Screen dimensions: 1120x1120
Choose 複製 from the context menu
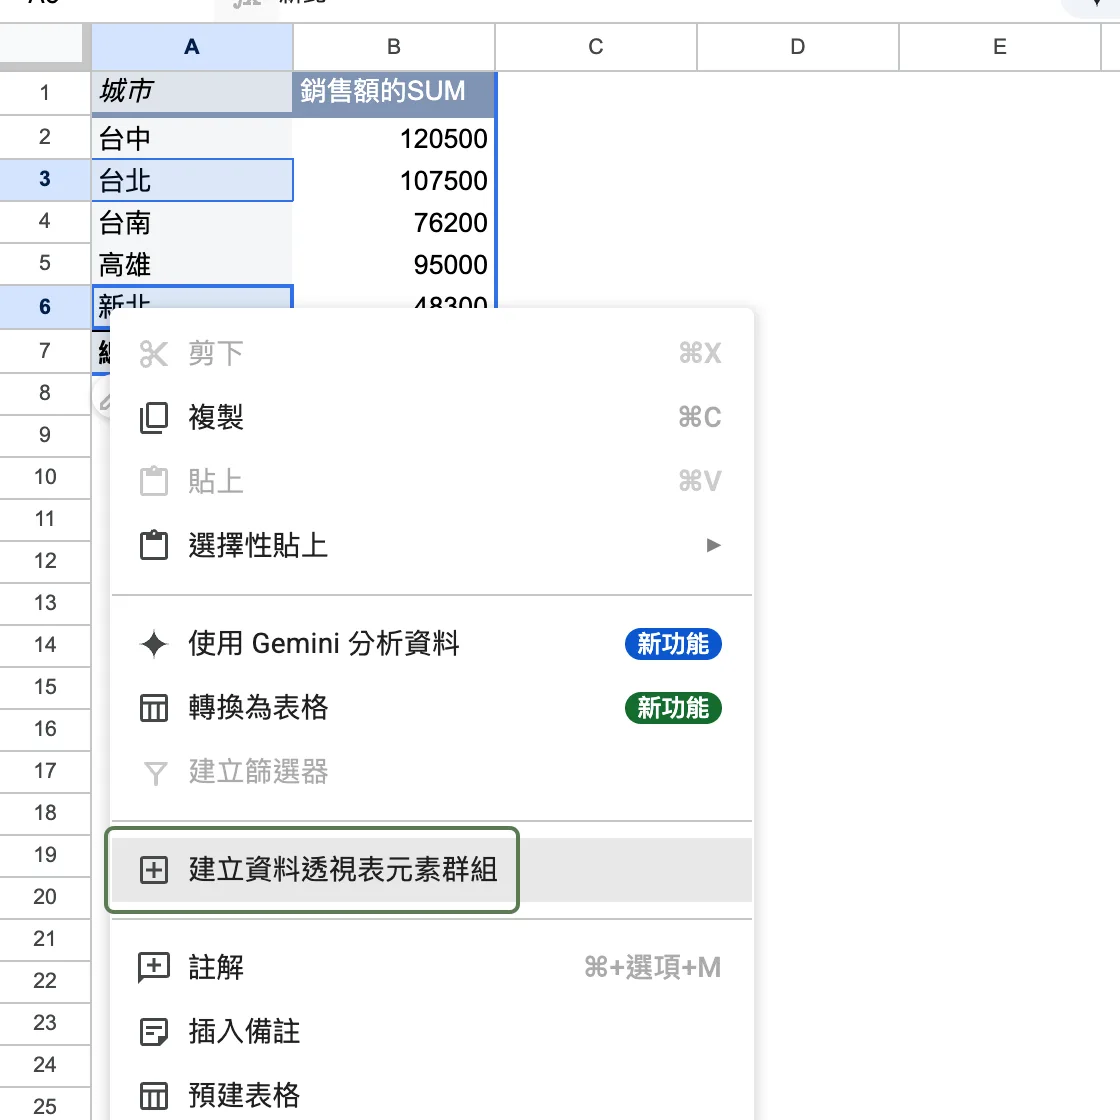[431, 417]
